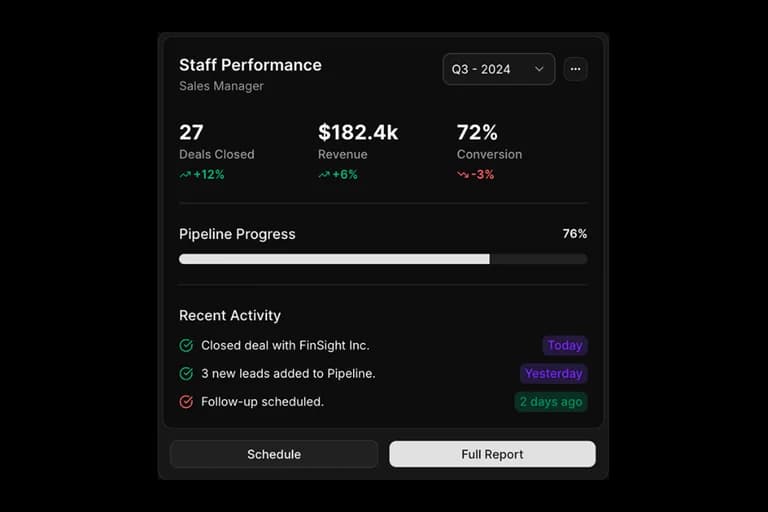Viewport: 768px width, 512px height.
Task: Click the green trend arrow under Revenue
Action: 324,174
